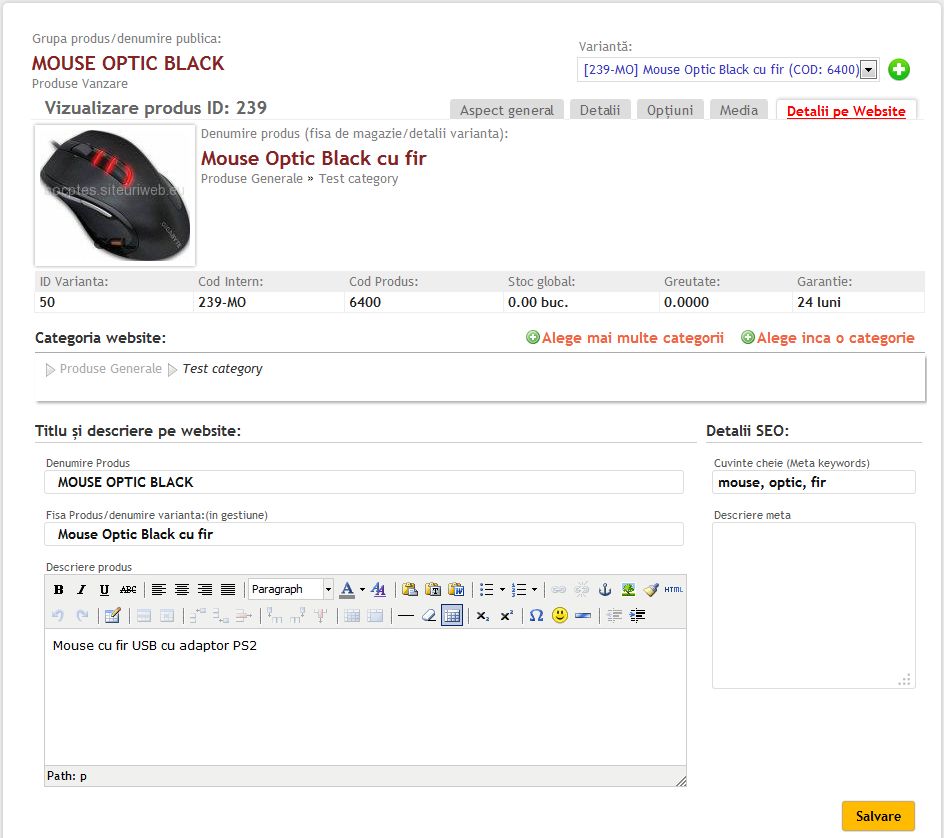The image size is (944, 838).
Task: Insert an emoticon with the smiley icon
Action: click(x=560, y=616)
